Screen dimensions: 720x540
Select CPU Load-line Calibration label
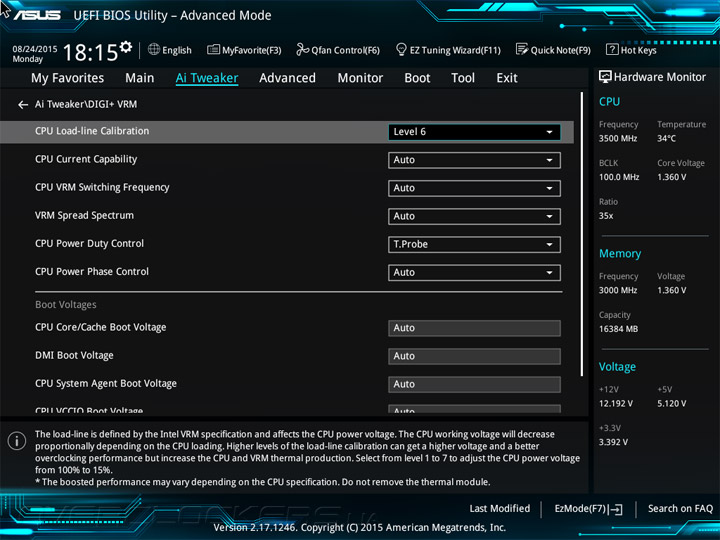tap(92, 131)
